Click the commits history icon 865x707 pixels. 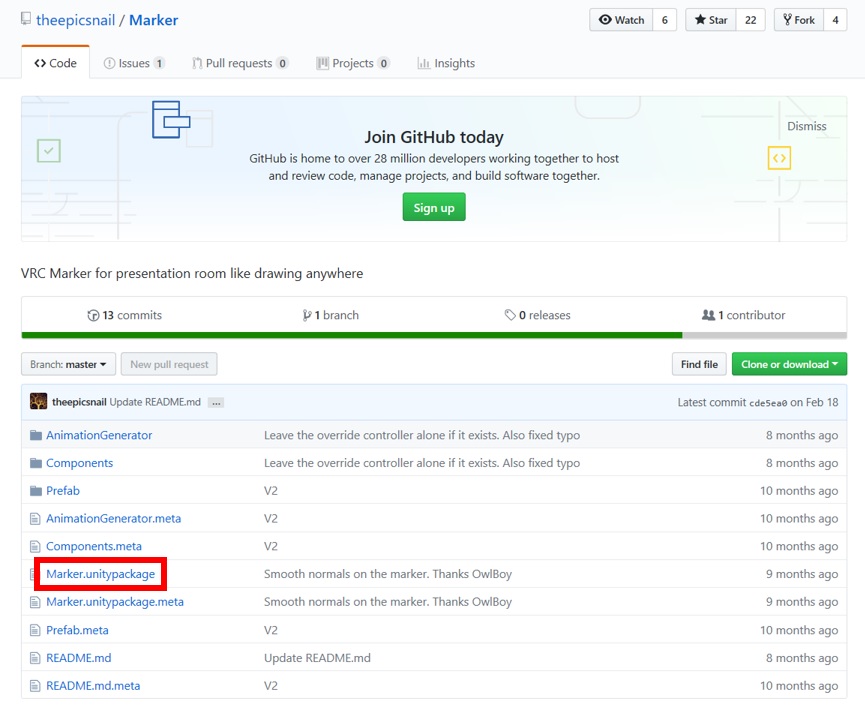tap(93, 315)
